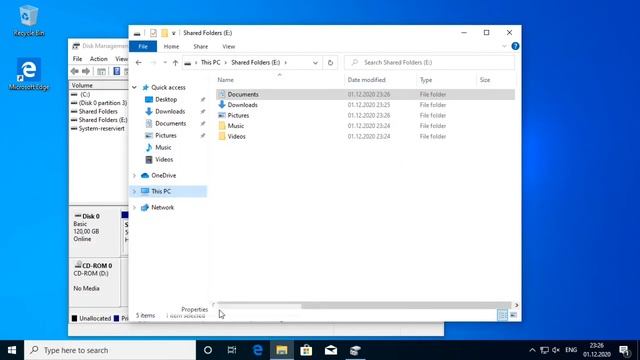The width and height of the screenshot is (640, 360).
Task: Open the File Explorer help icon
Action: tap(515, 46)
